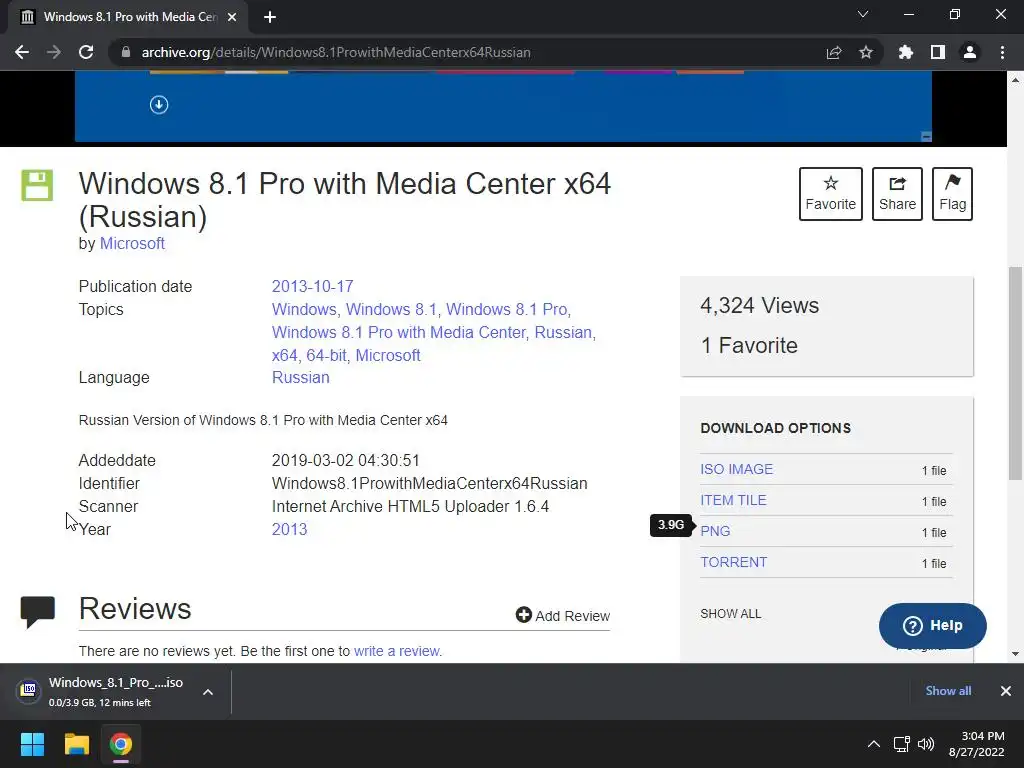Open the side panel icon
Viewport: 1024px width, 768px height.
(x=938, y=52)
